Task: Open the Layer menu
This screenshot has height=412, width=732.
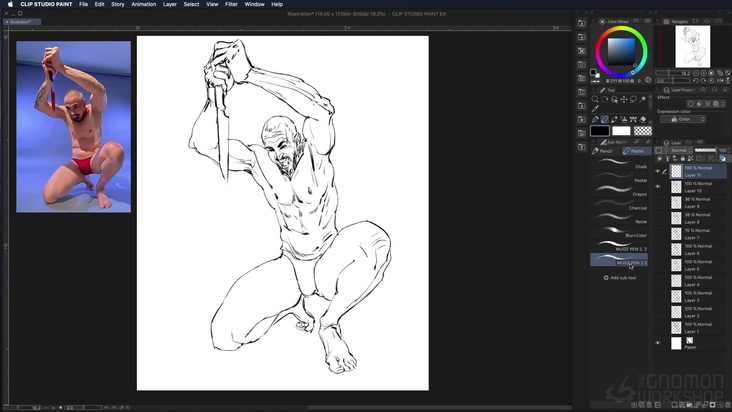Action: pyautogui.click(x=170, y=4)
